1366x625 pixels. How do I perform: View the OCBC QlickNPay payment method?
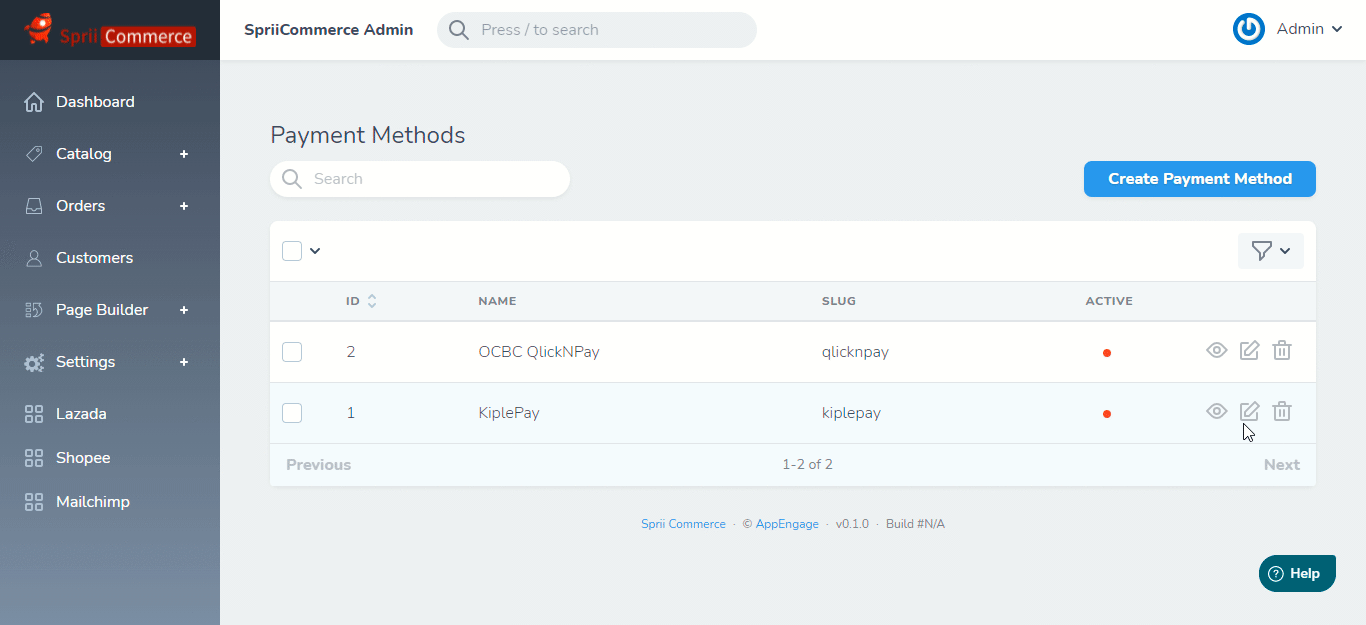click(x=1216, y=351)
